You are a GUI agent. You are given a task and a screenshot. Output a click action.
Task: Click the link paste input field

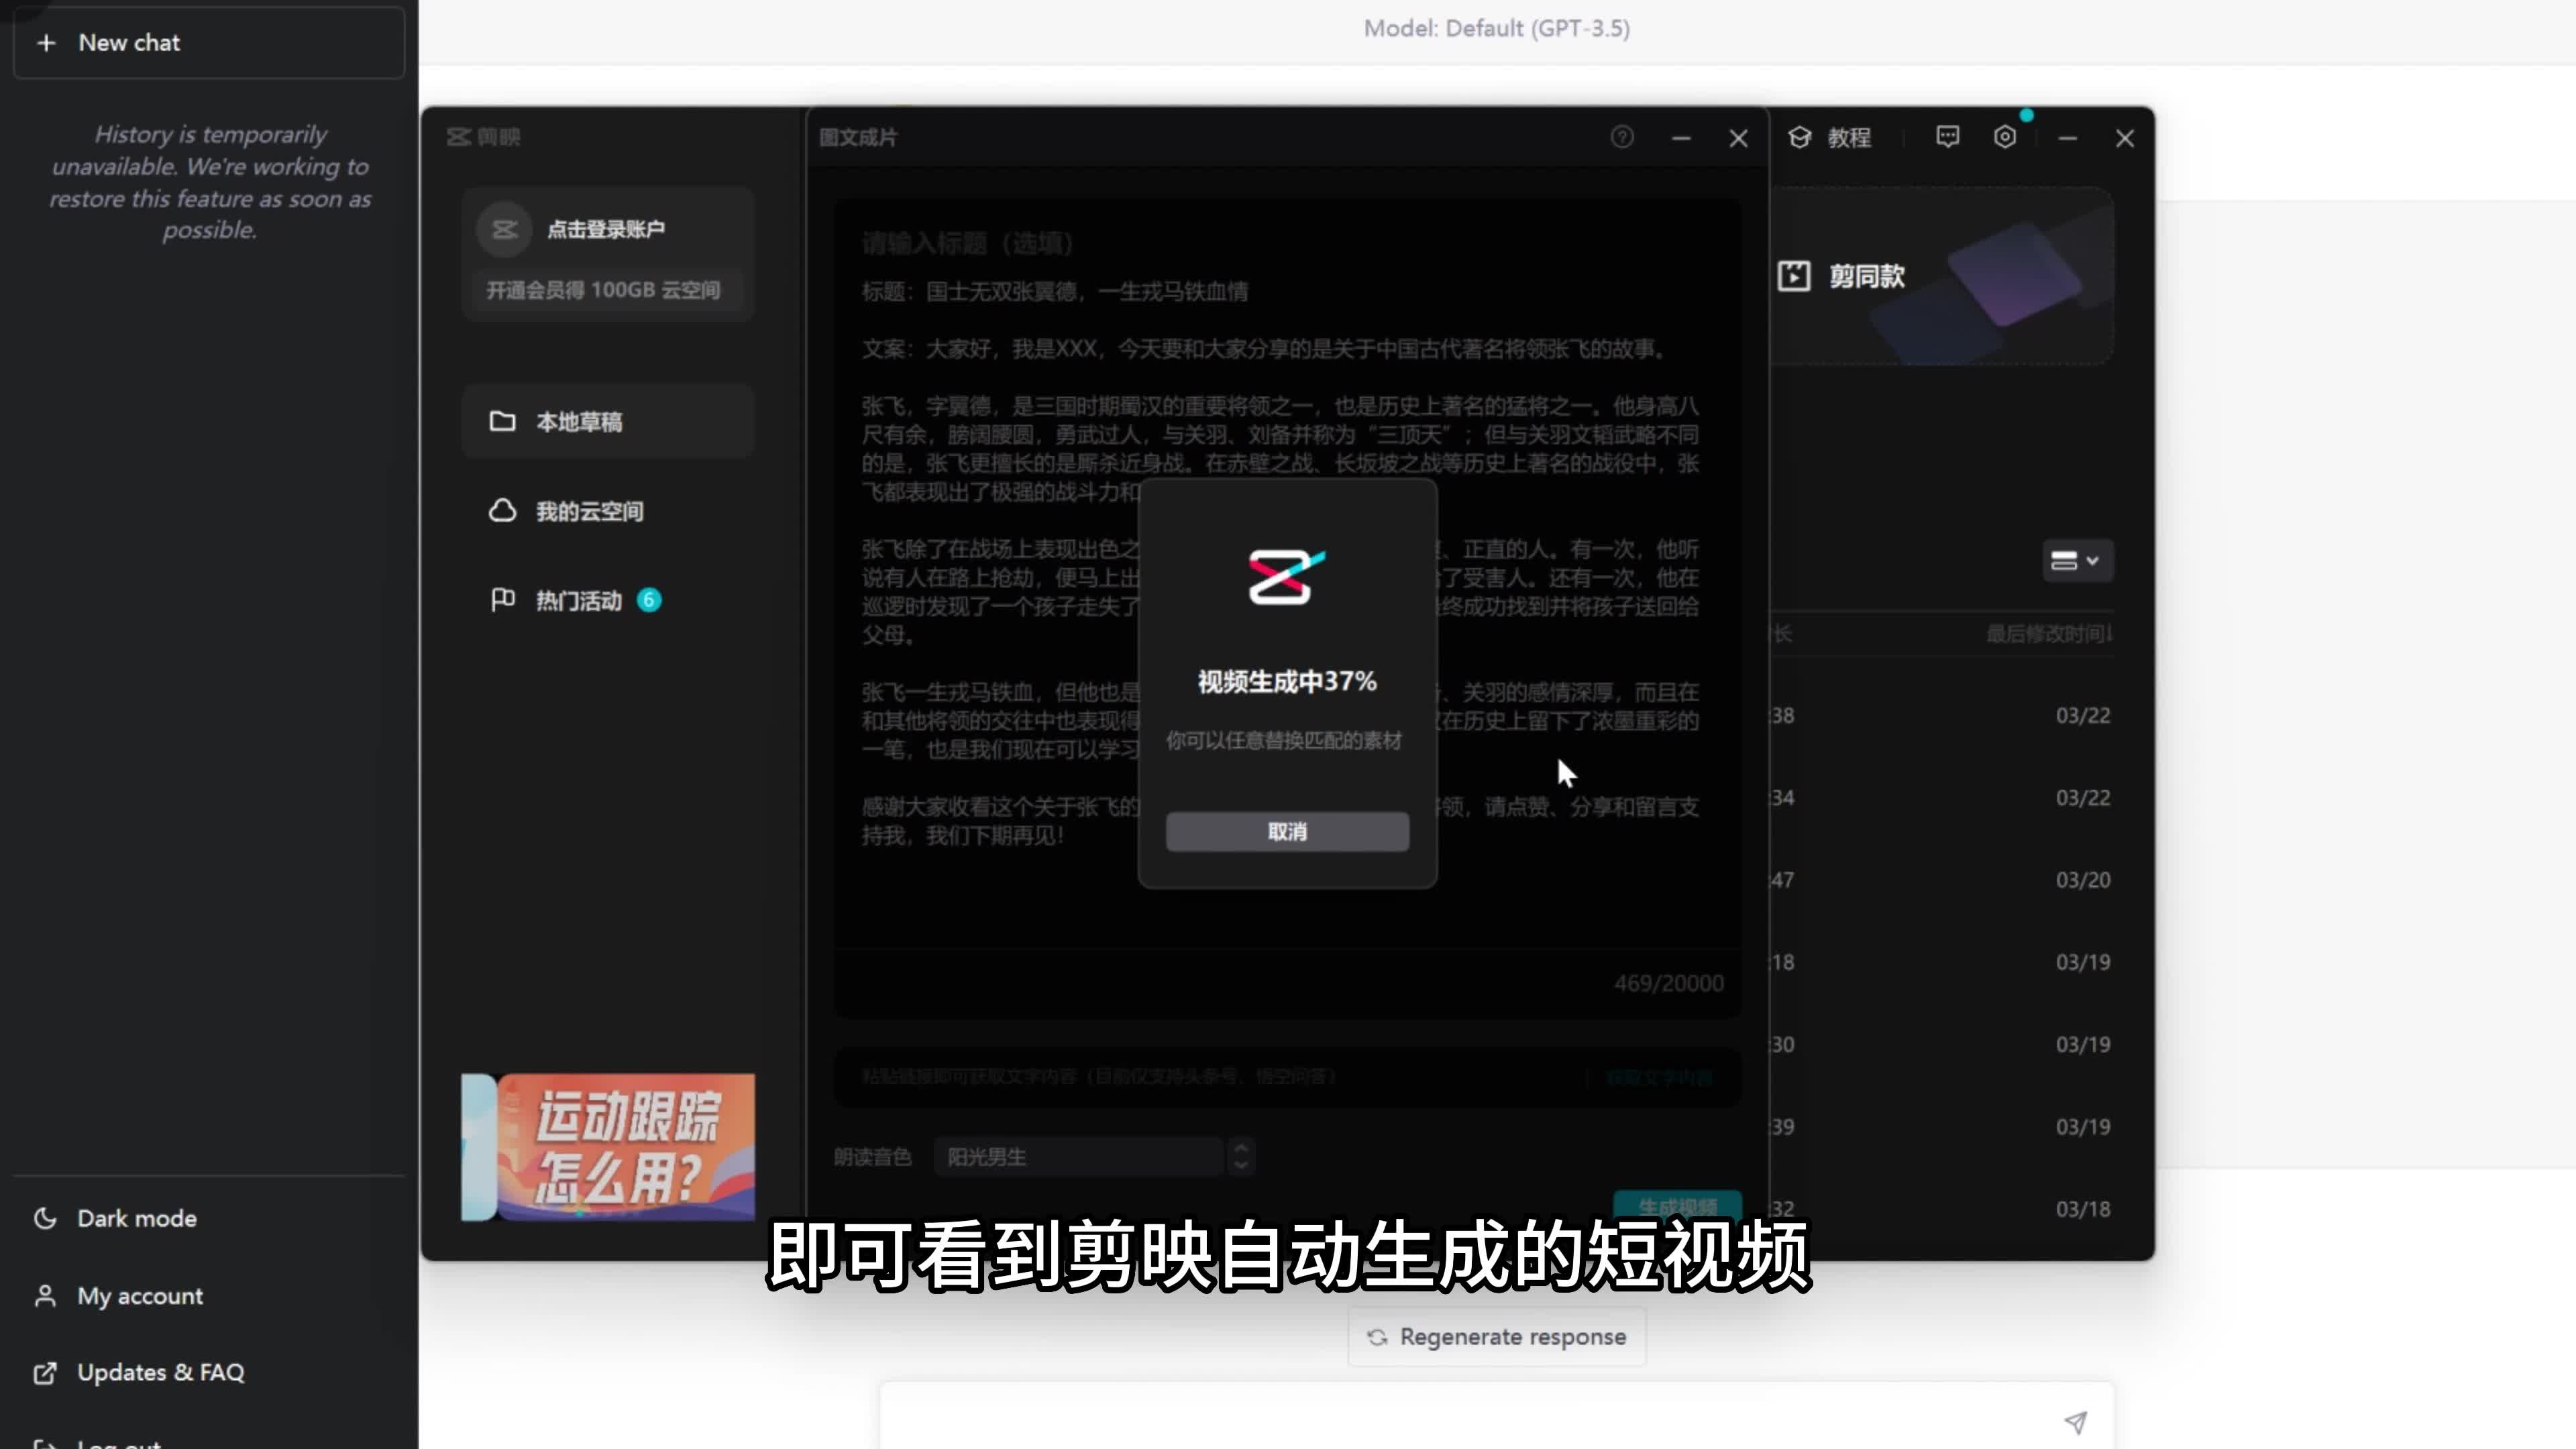pyautogui.click(x=1210, y=1077)
